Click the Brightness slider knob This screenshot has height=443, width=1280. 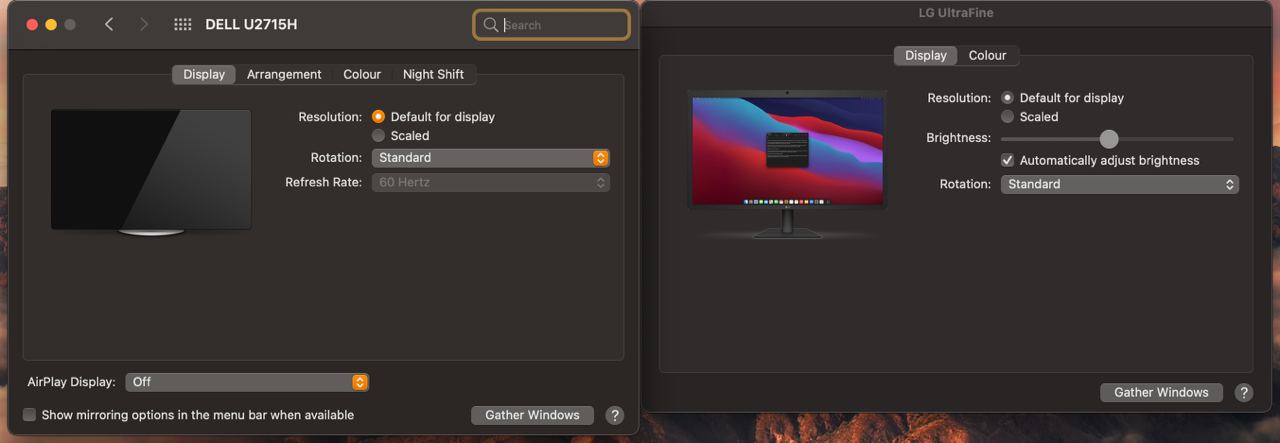(x=1108, y=139)
